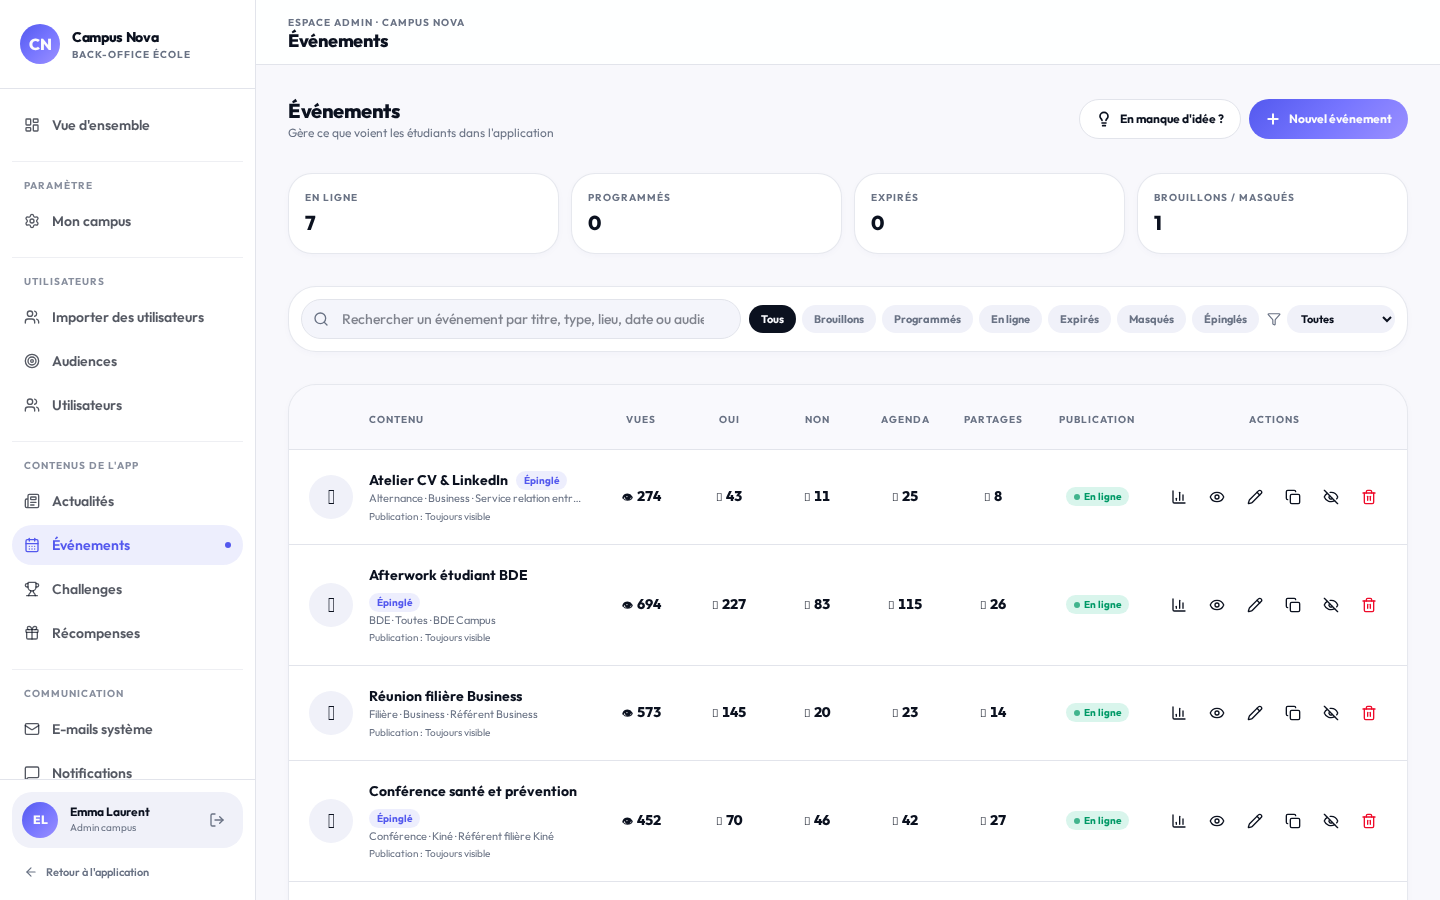This screenshot has height=900, width=1440.
Task: Delete the Atelier CV & LinkedIn event
Action: (1369, 497)
